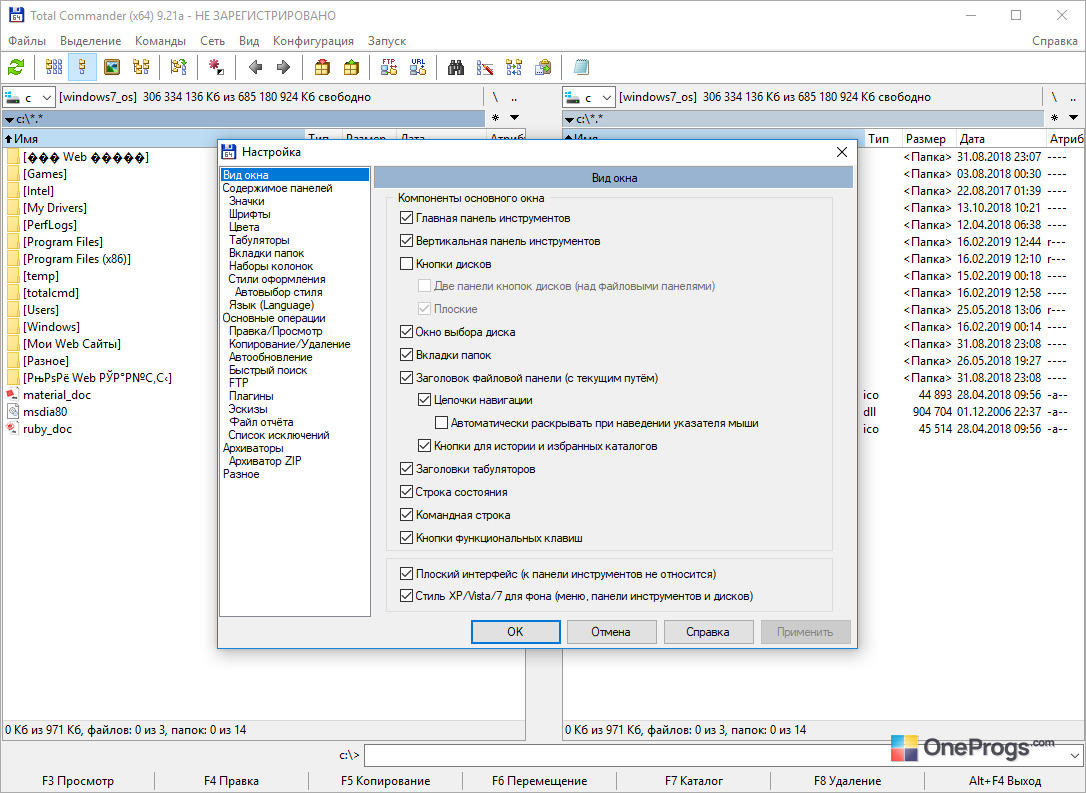Screen dimensions: 1086x793
Task: Show the directory tree view icon
Action: [141, 67]
